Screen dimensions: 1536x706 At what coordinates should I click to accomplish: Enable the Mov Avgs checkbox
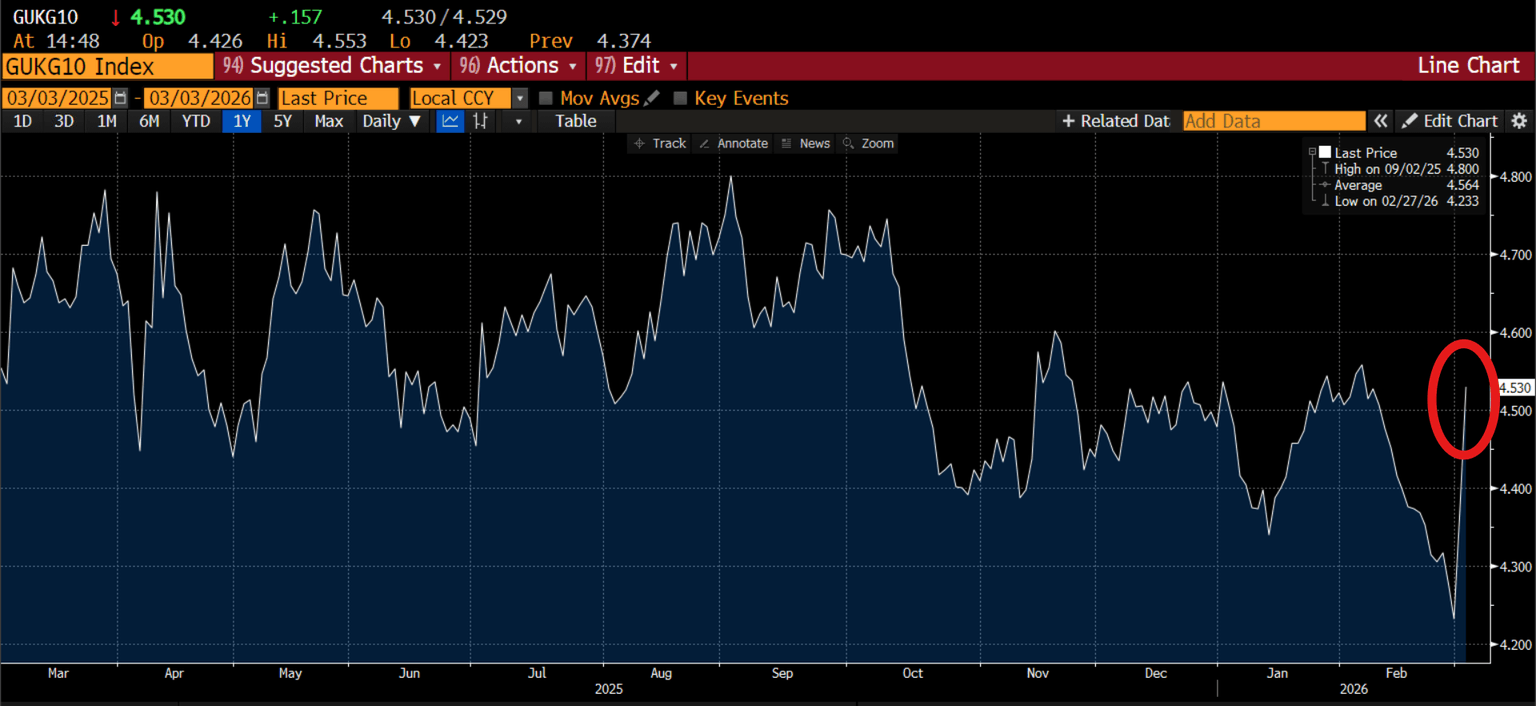pyautogui.click(x=546, y=98)
